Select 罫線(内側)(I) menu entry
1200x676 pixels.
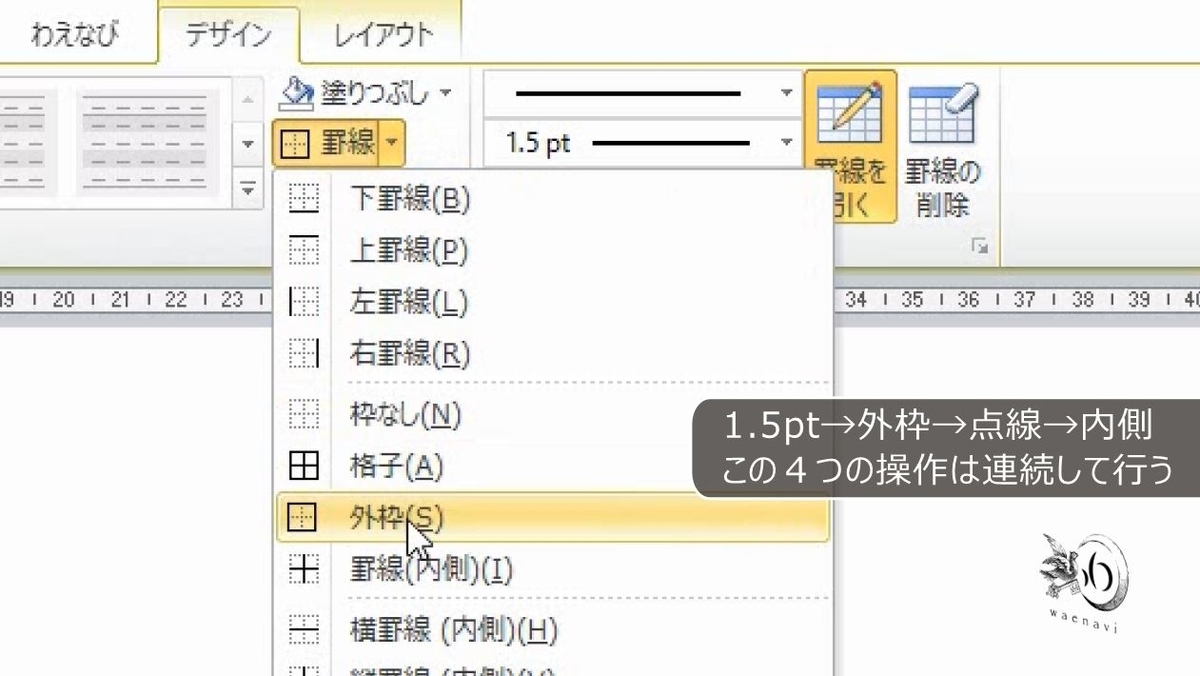click(553, 569)
